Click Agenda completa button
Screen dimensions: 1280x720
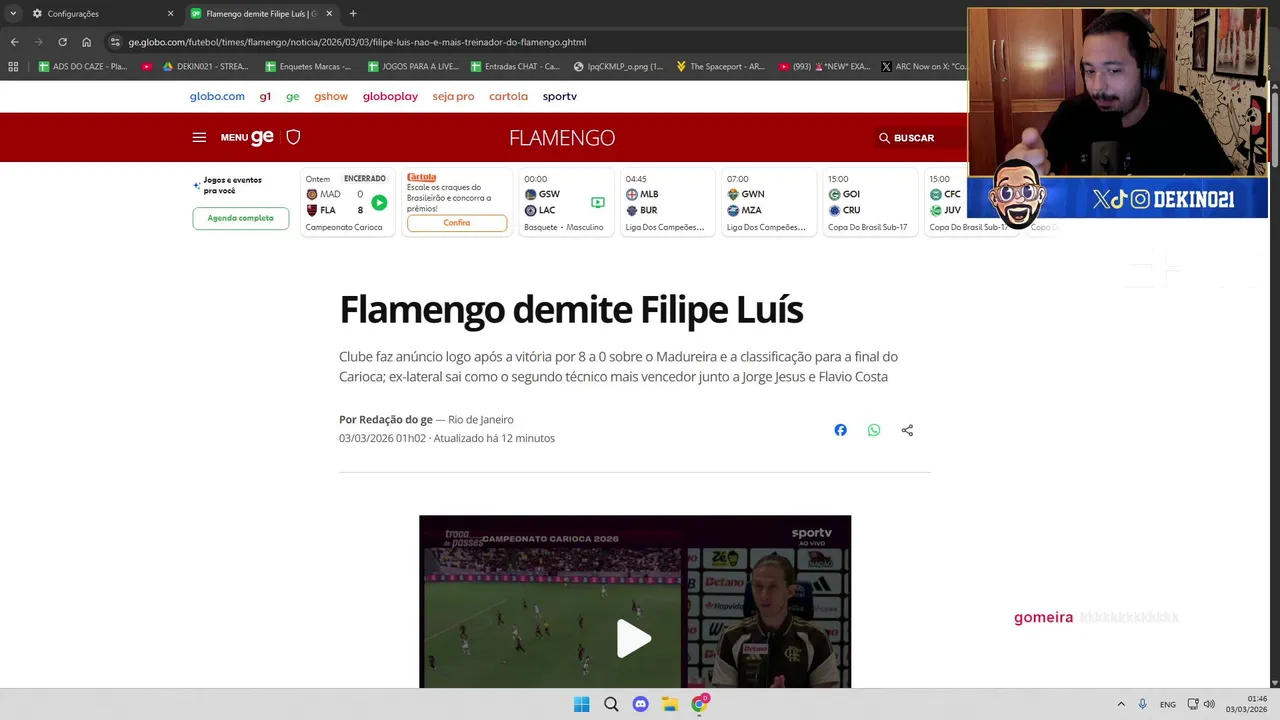241,218
